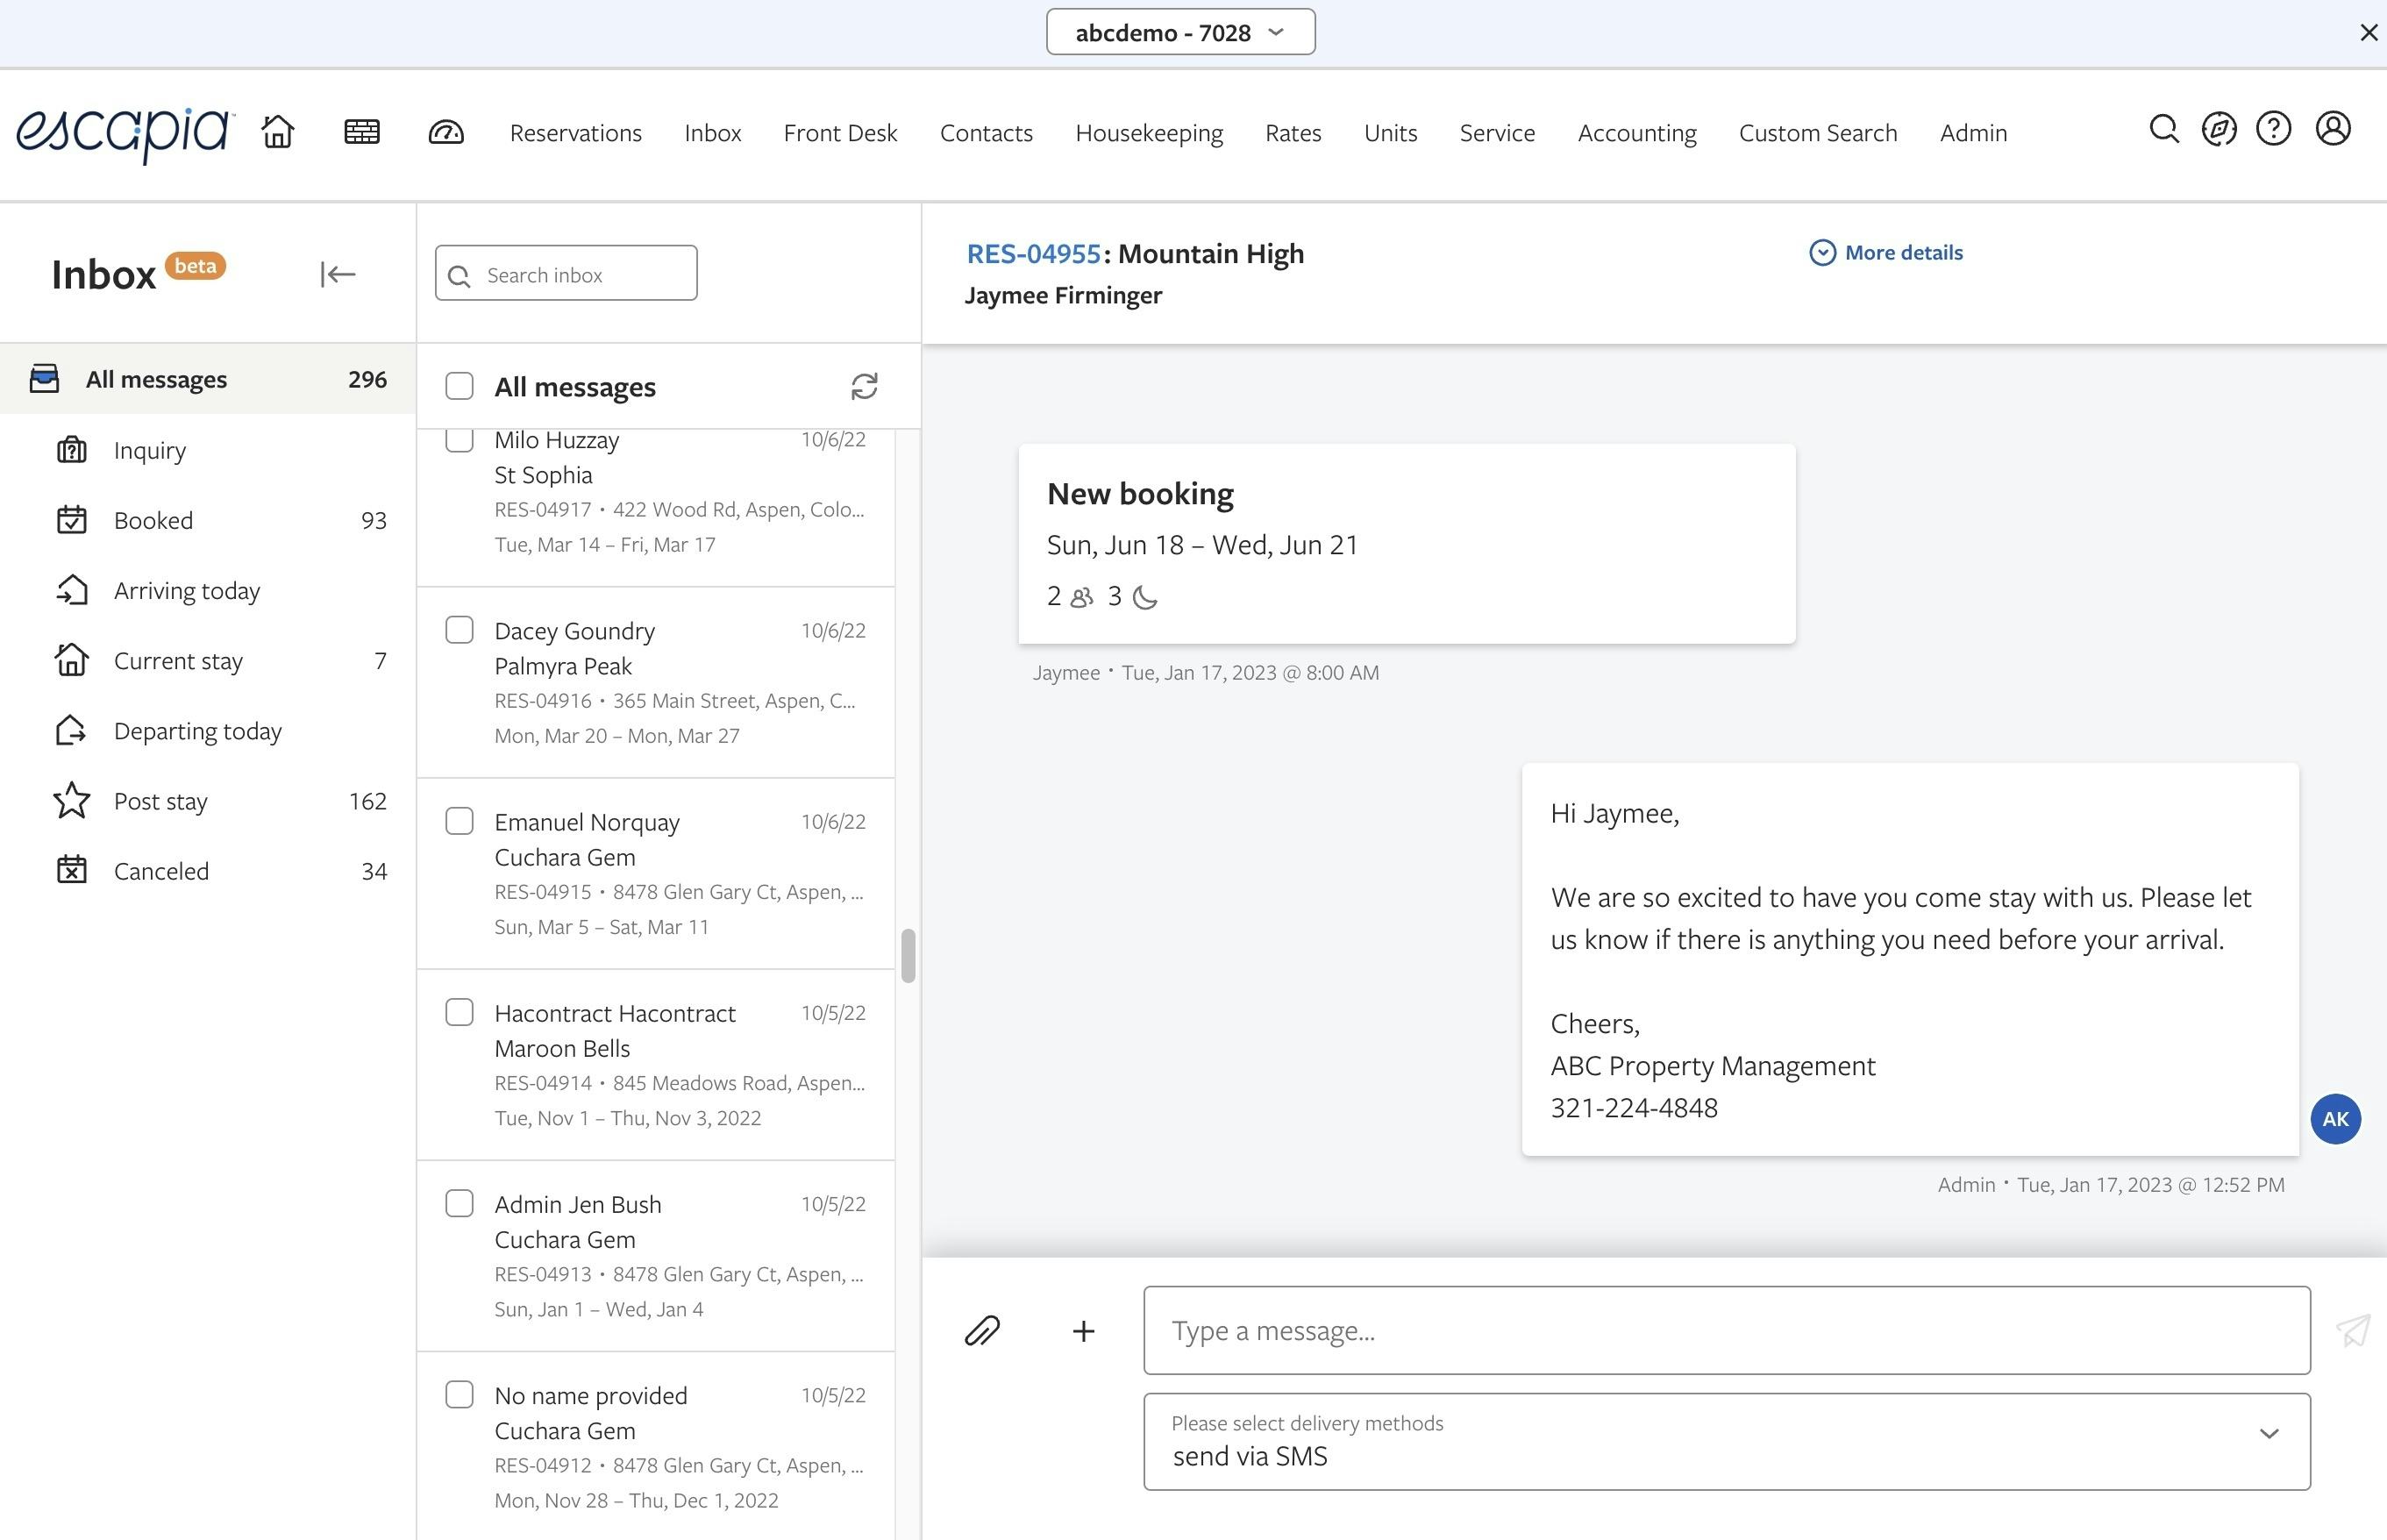Click the home icon in top navigation

click(x=278, y=132)
